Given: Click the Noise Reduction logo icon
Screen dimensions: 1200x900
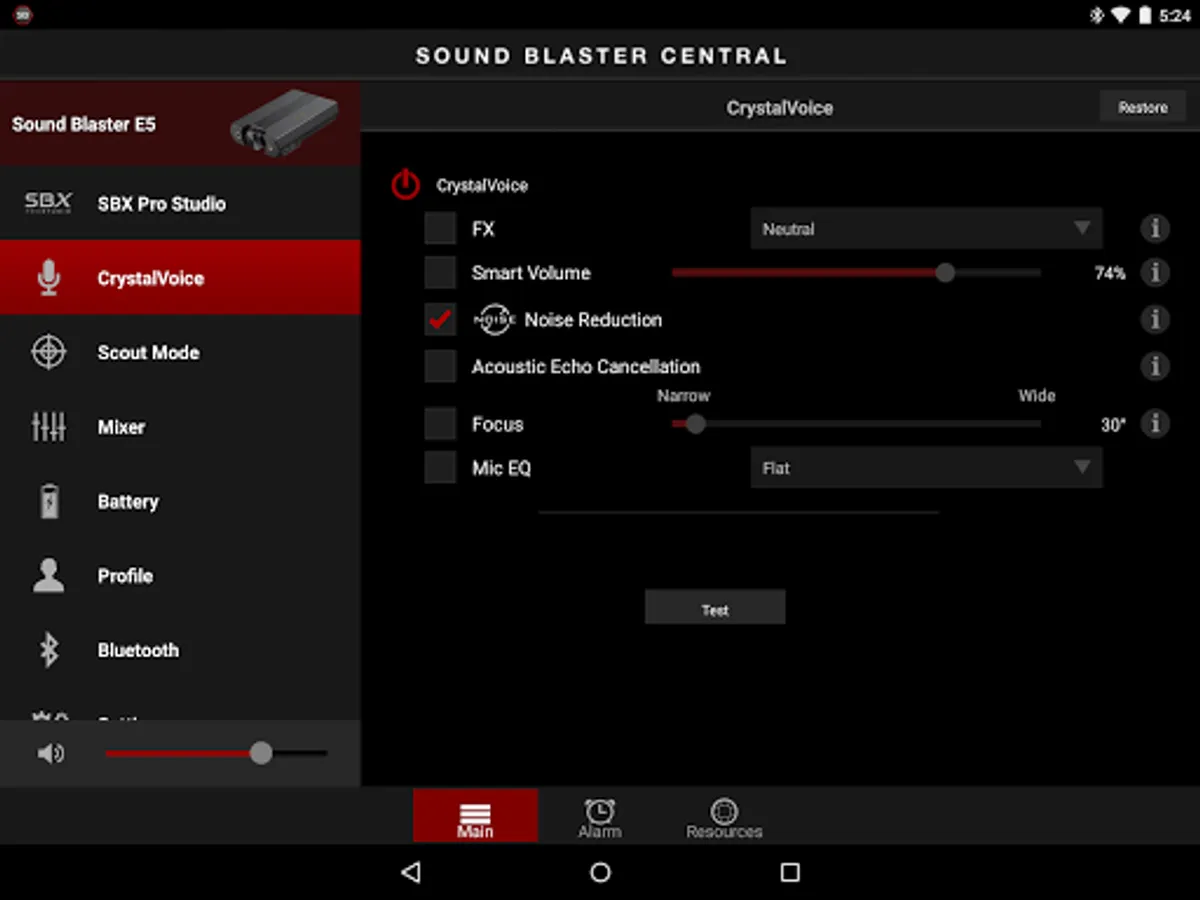Looking at the screenshot, I should click(493, 320).
